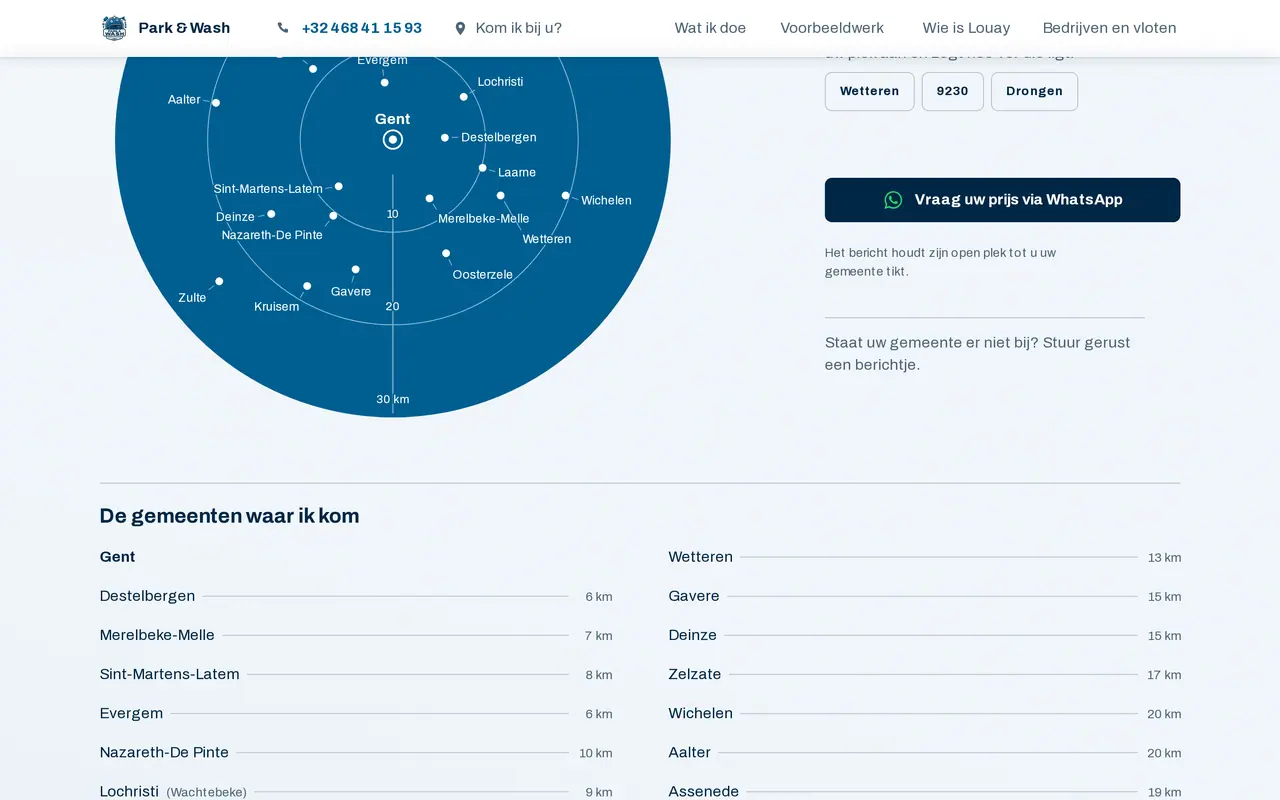Click heading De gemeenten waar ik kom

(229, 516)
